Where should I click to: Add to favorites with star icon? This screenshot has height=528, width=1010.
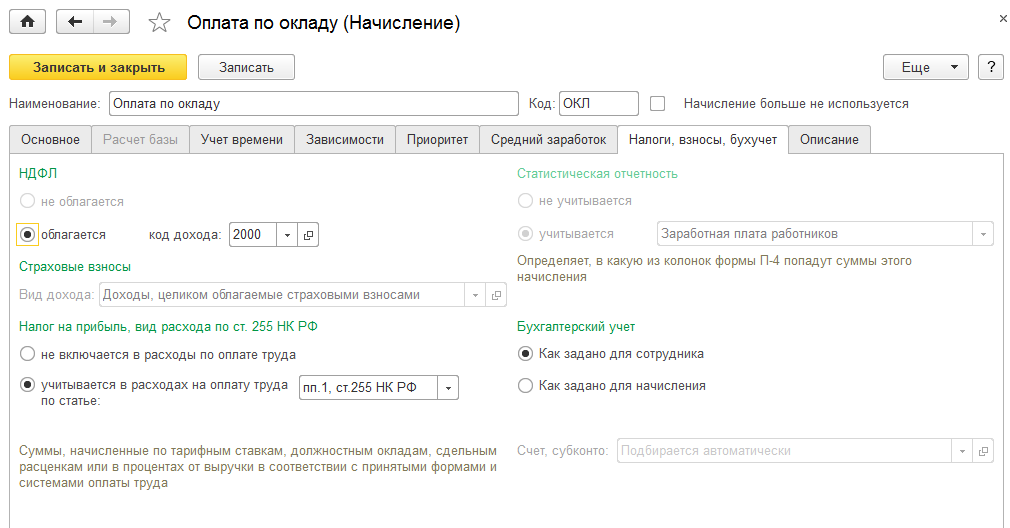tap(159, 23)
